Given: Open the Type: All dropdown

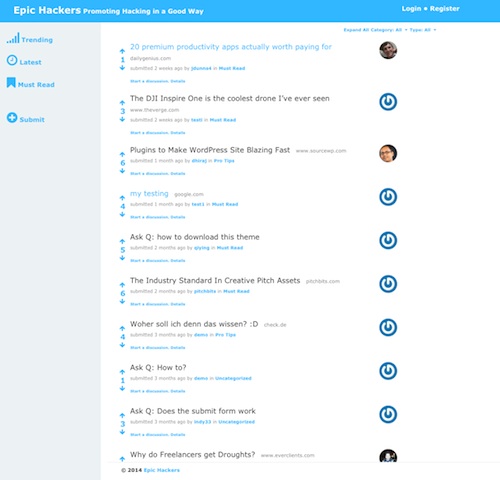Looking at the screenshot, I should pos(423,30).
